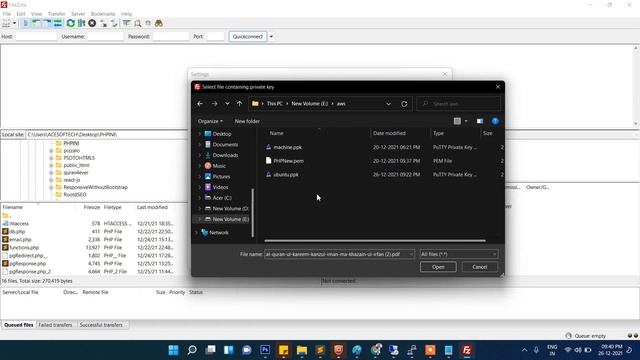Click Windows Start button on taskbar
The image size is (640, 360).
click(x=173, y=350)
